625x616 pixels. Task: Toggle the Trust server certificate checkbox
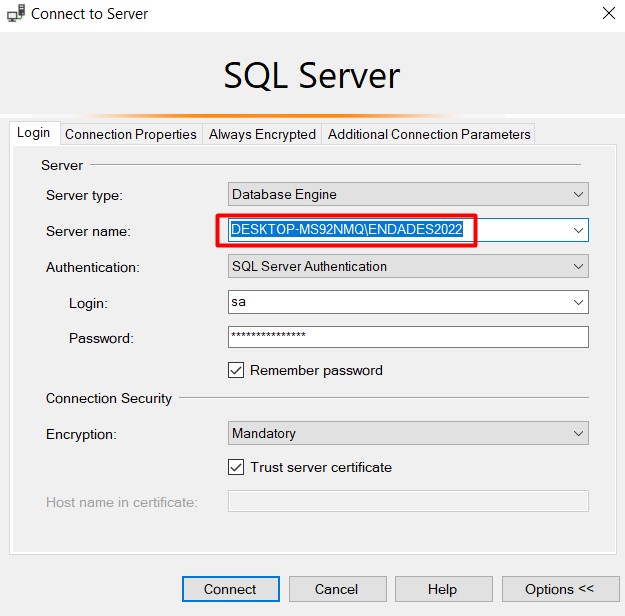pyautogui.click(x=236, y=467)
